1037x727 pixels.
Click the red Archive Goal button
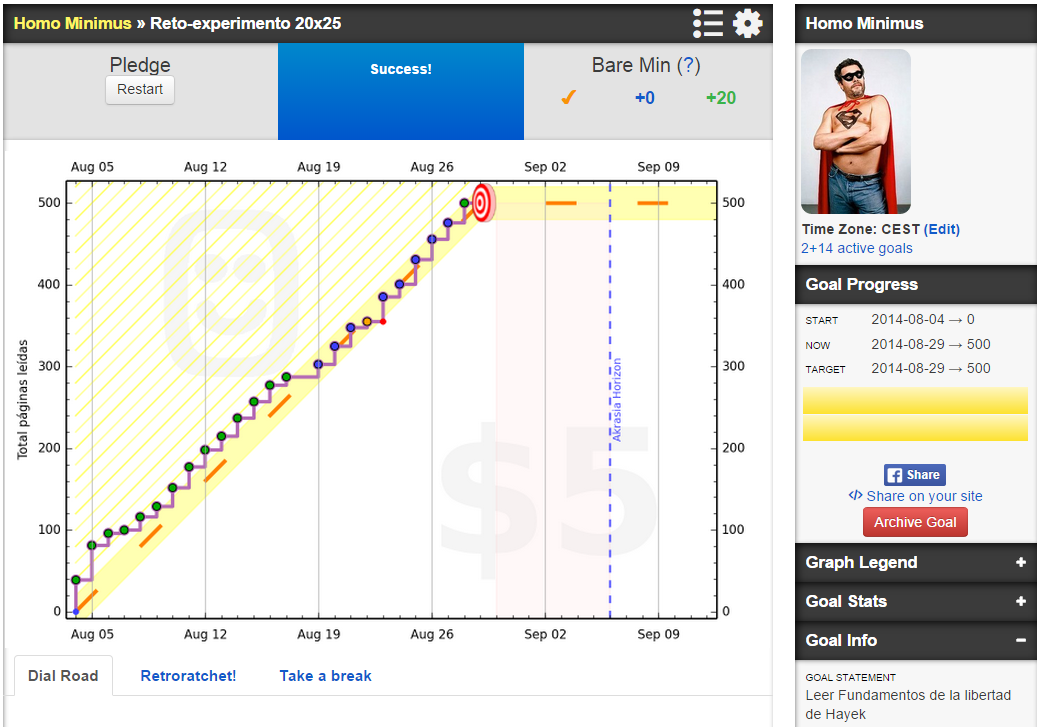coord(915,522)
